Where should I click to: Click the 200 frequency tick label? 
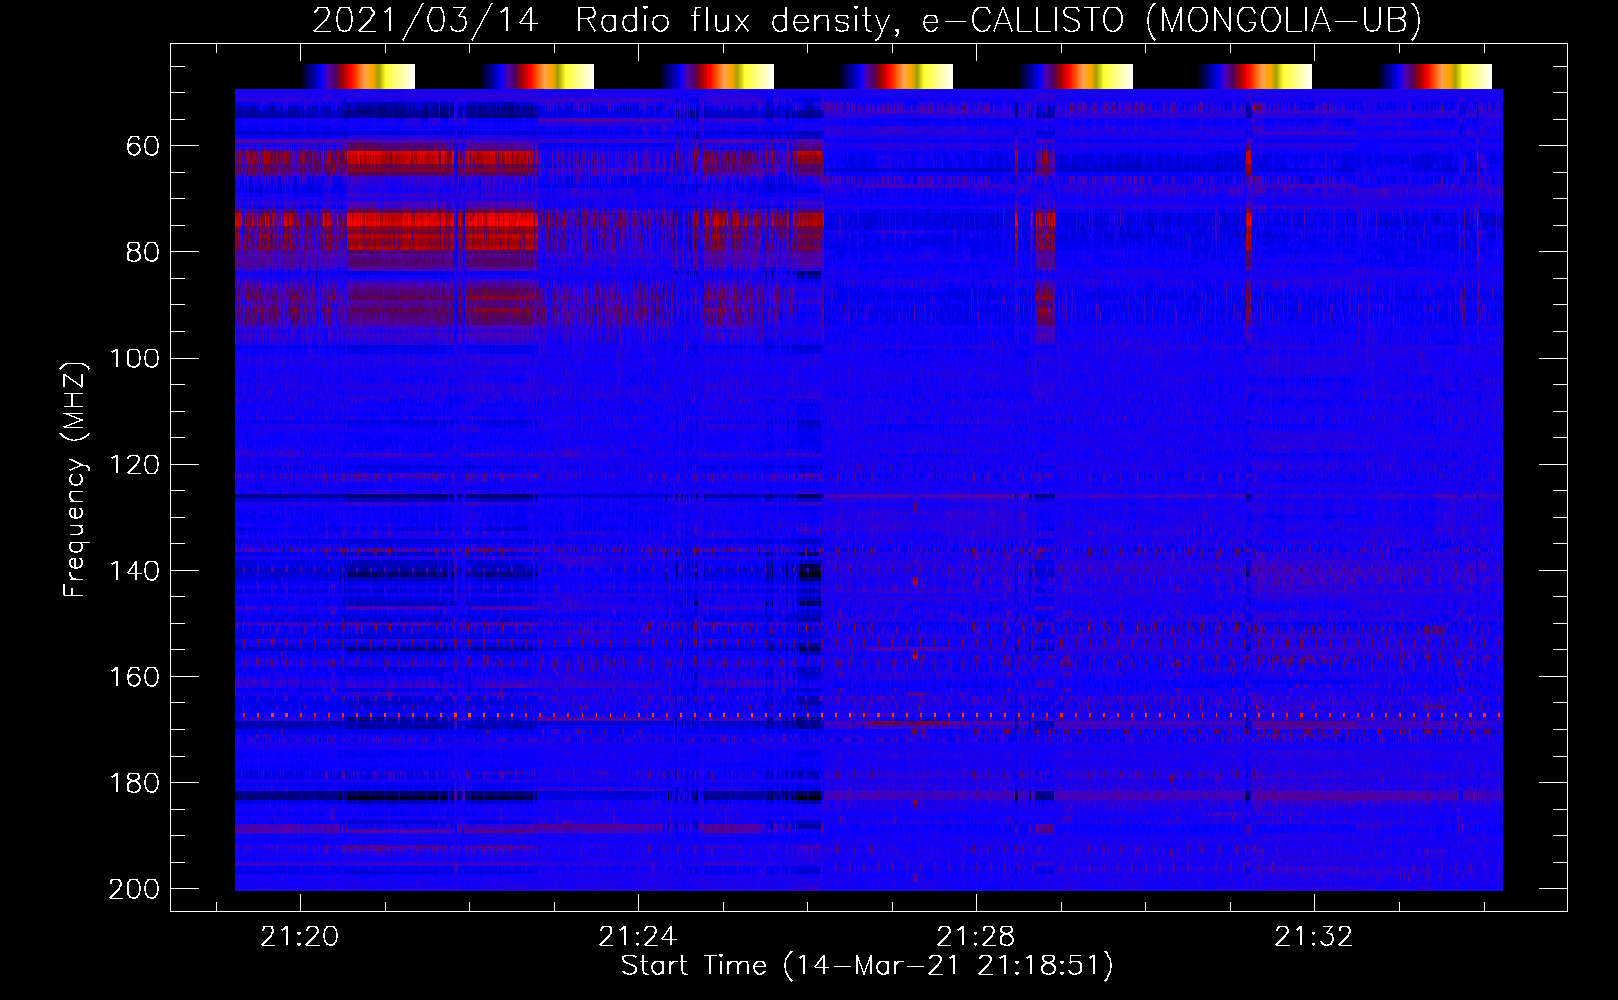pyautogui.click(x=135, y=888)
